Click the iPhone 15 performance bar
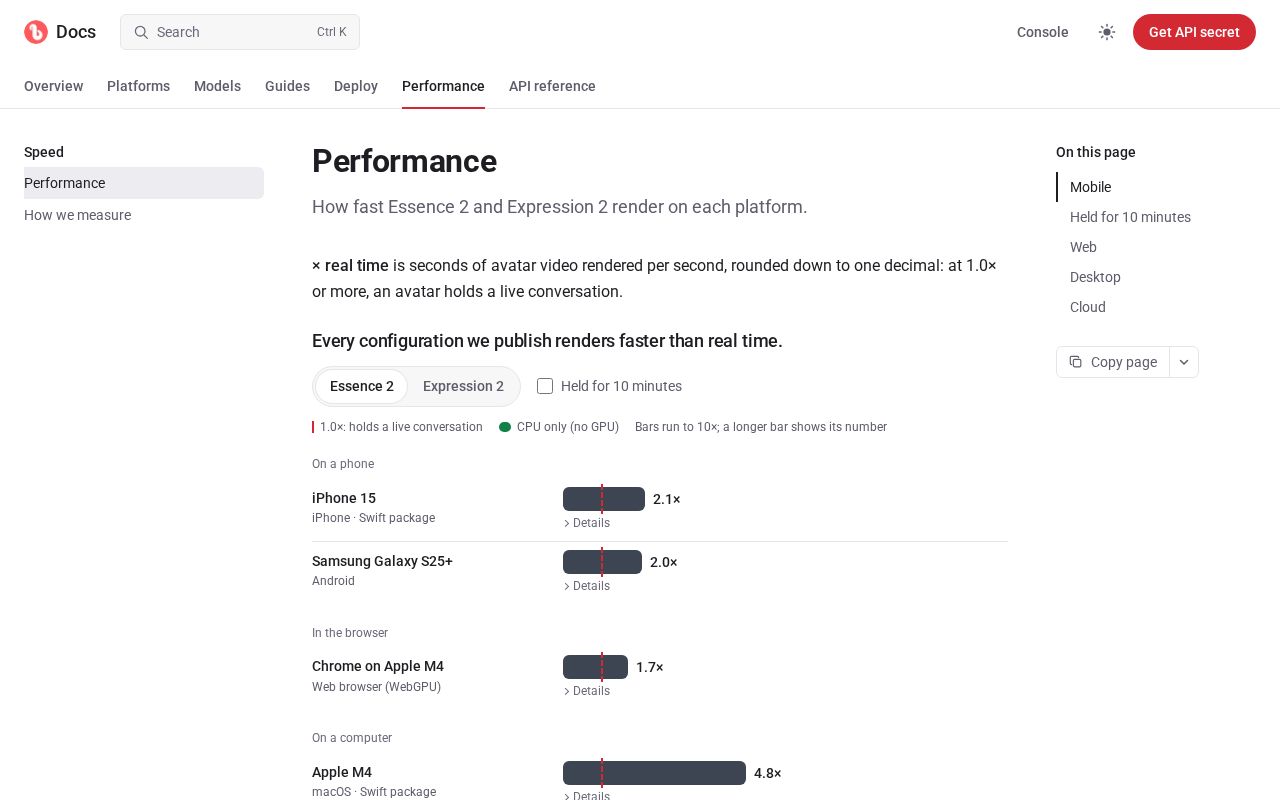 tap(604, 499)
